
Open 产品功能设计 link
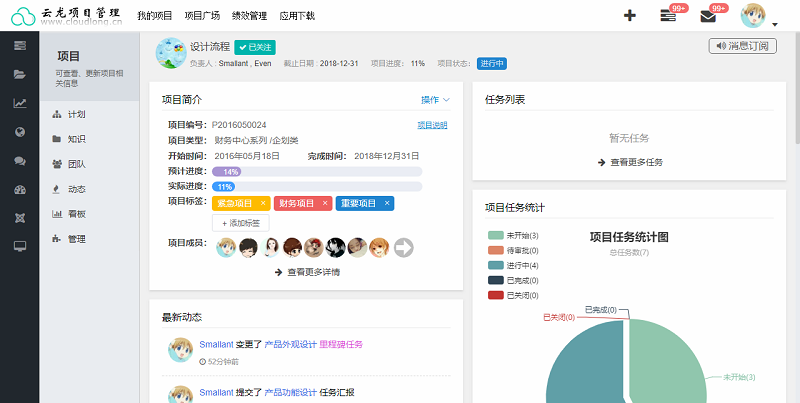point(291,392)
